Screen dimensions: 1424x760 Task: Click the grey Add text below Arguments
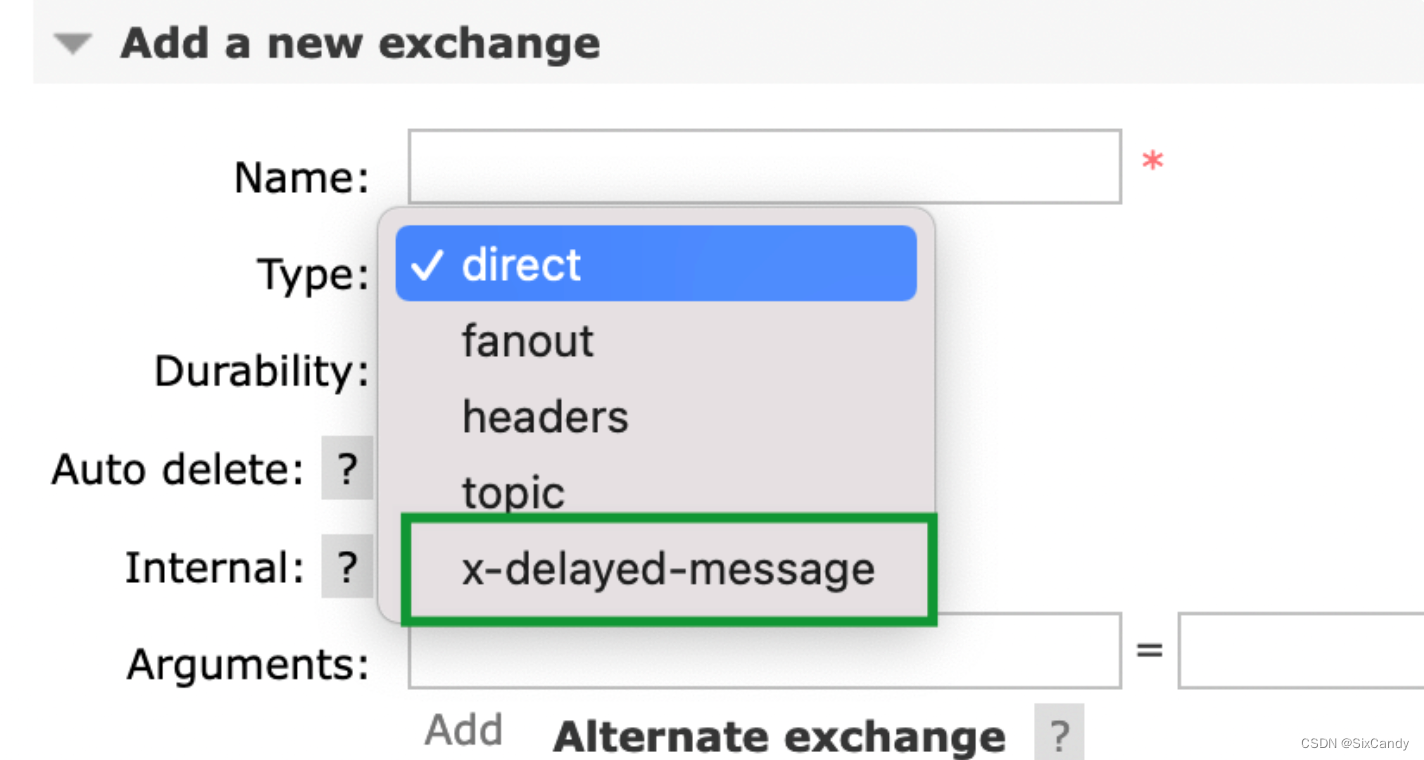click(463, 730)
